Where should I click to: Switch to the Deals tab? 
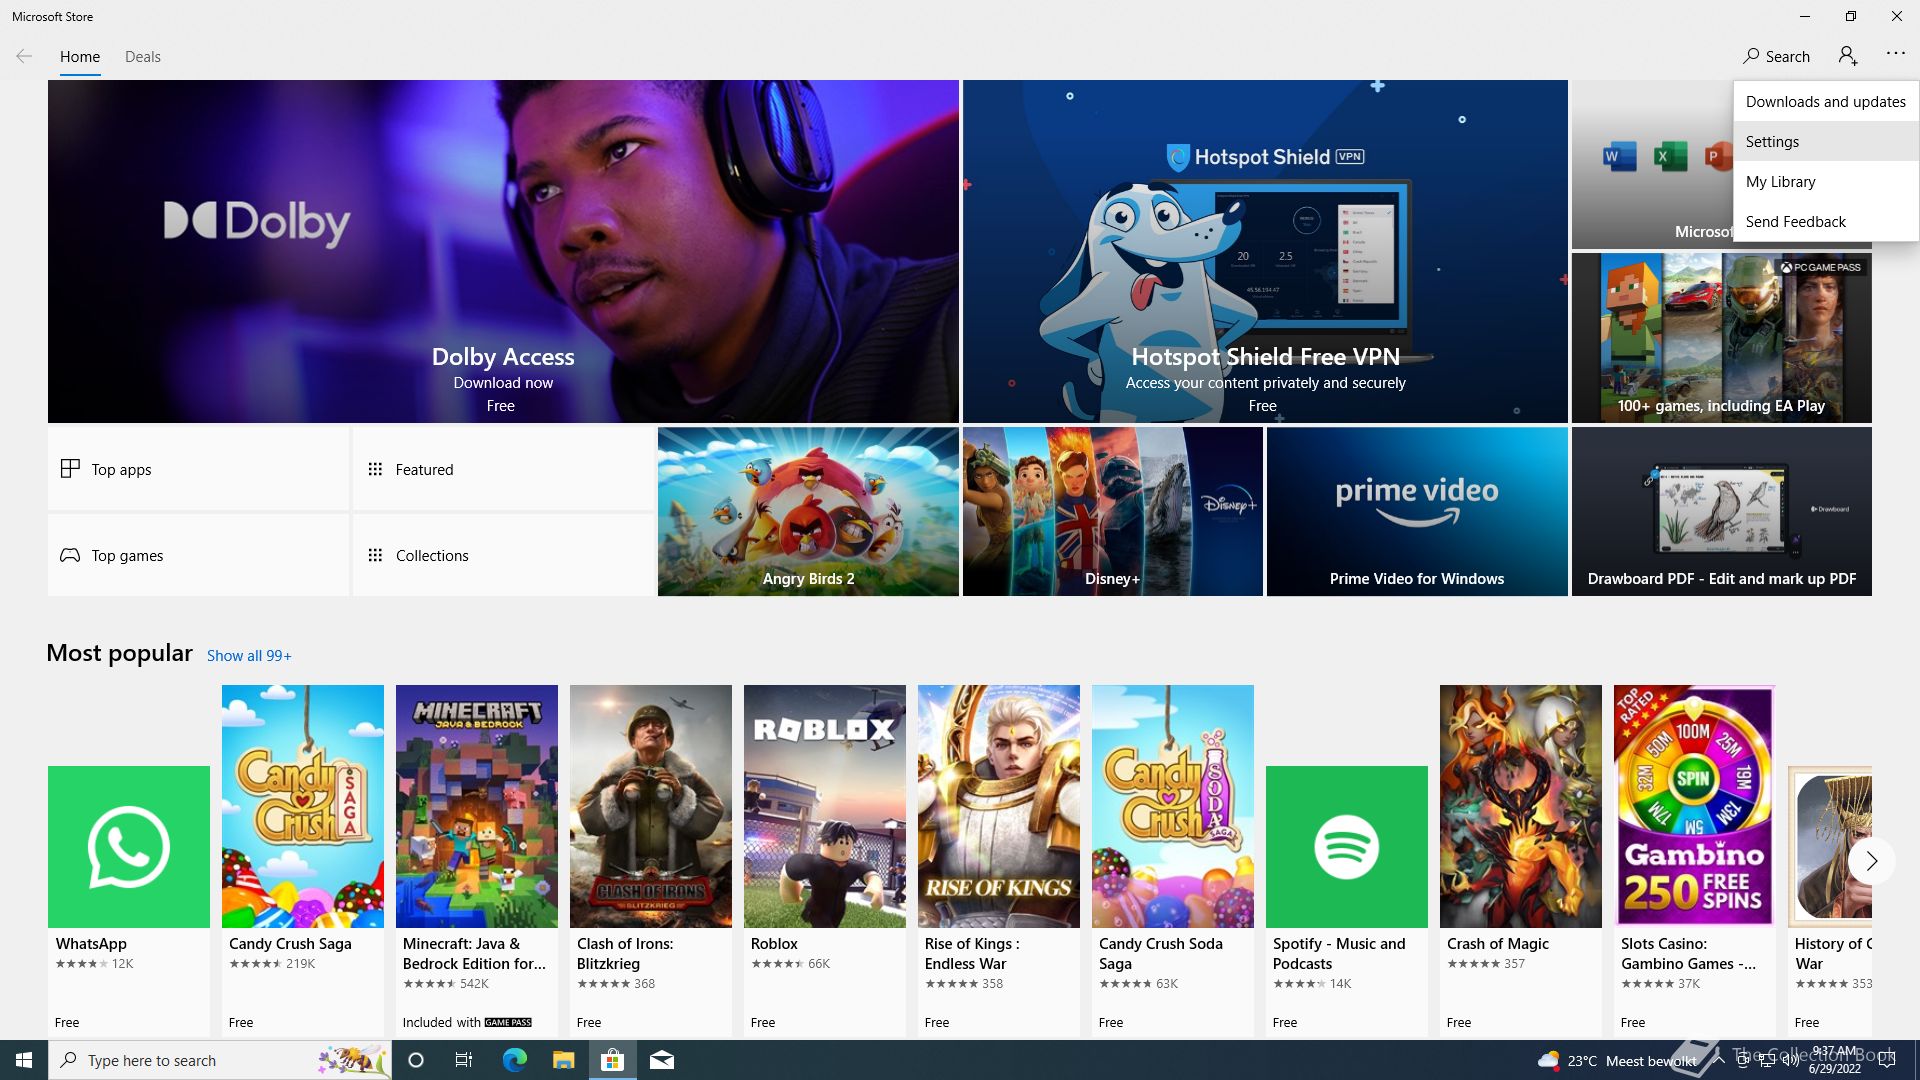coord(143,57)
